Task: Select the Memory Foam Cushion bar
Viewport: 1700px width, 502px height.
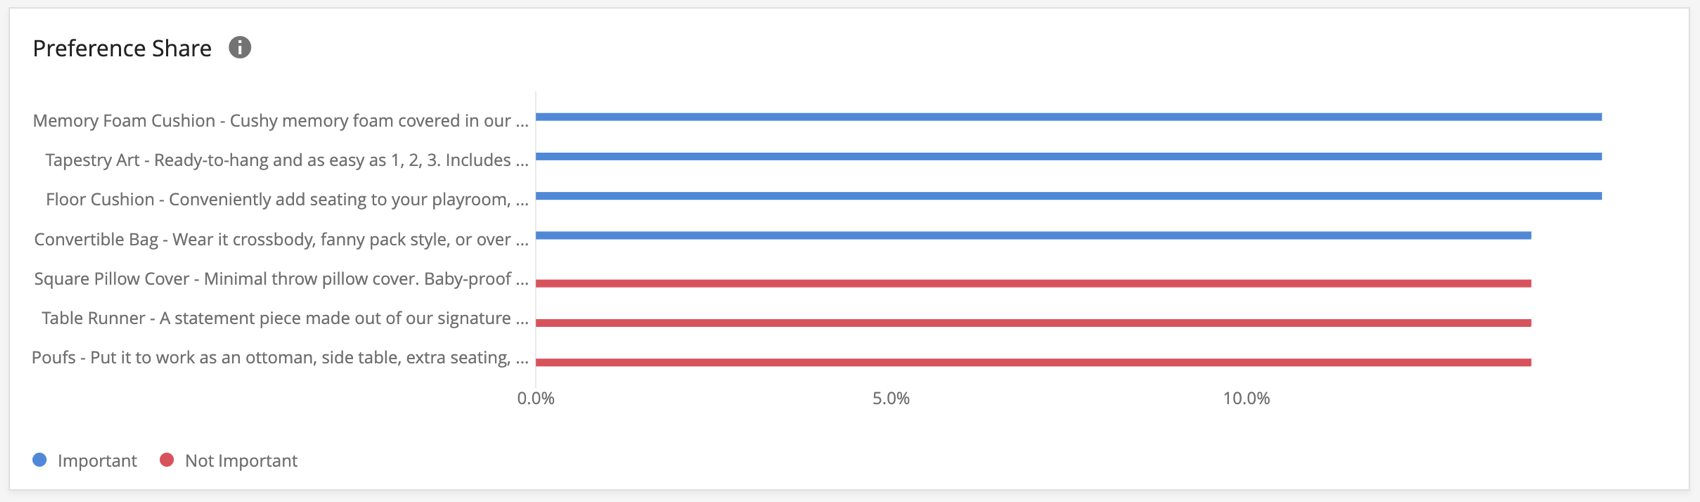Action: click(x=1068, y=117)
